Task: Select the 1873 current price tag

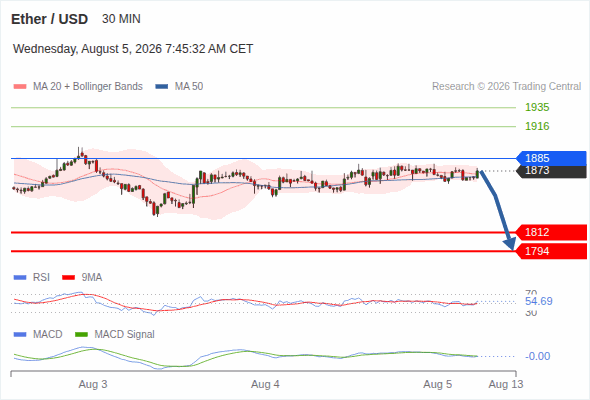Action: click(551, 171)
